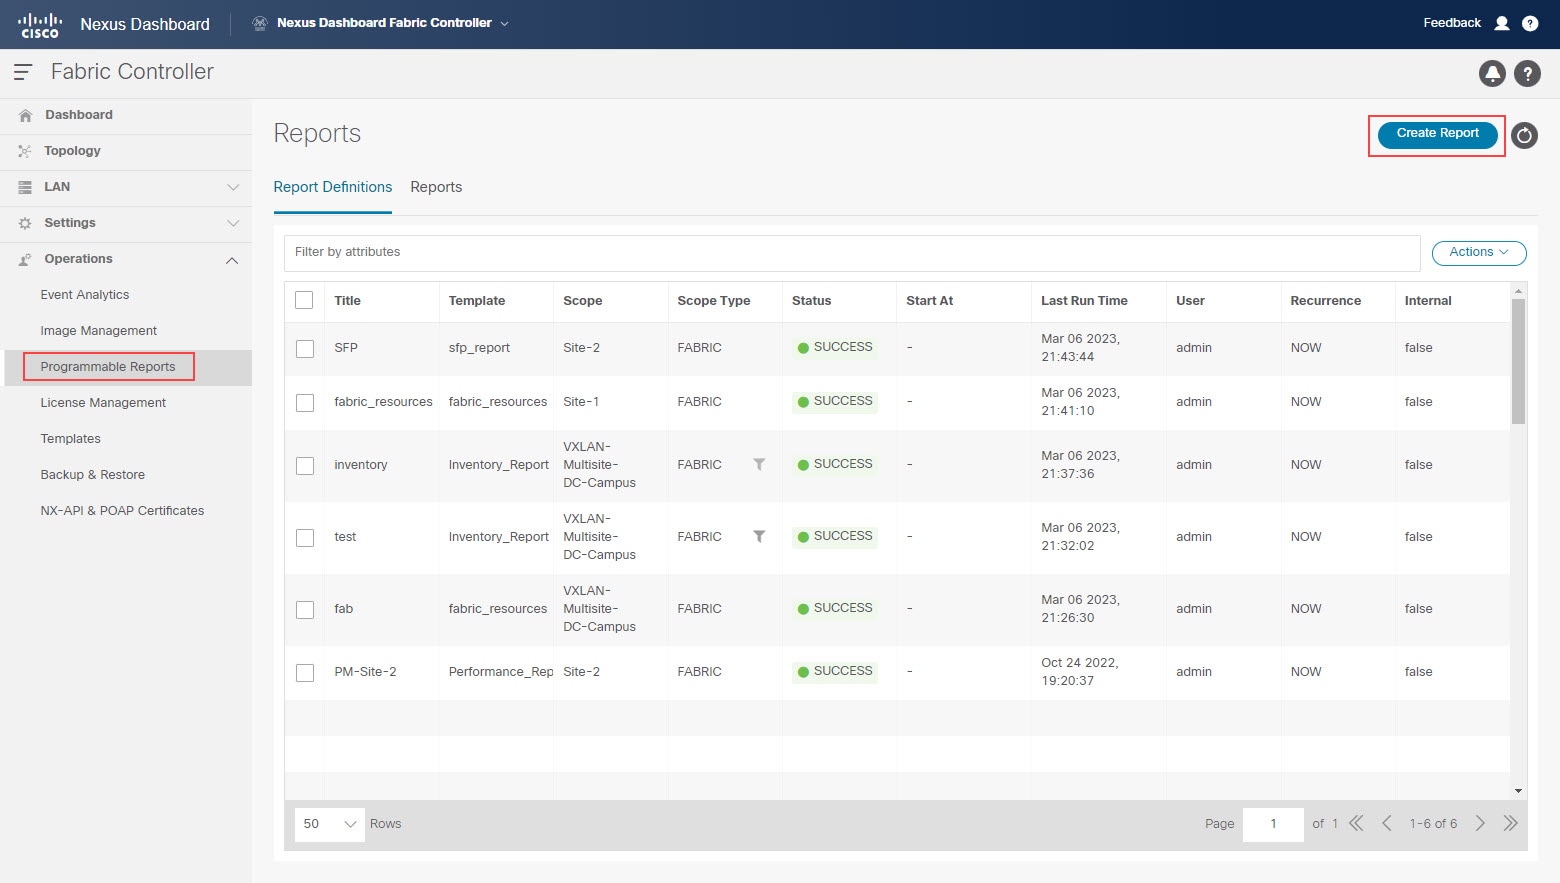Open the Actions dropdown
The width and height of the screenshot is (1560, 883).
[x=1479, y=253]
